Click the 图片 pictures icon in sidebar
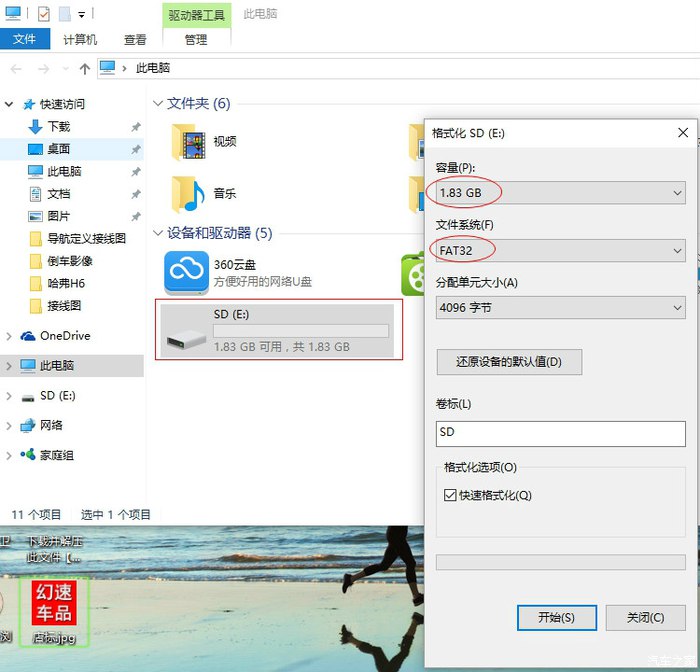 35,217
